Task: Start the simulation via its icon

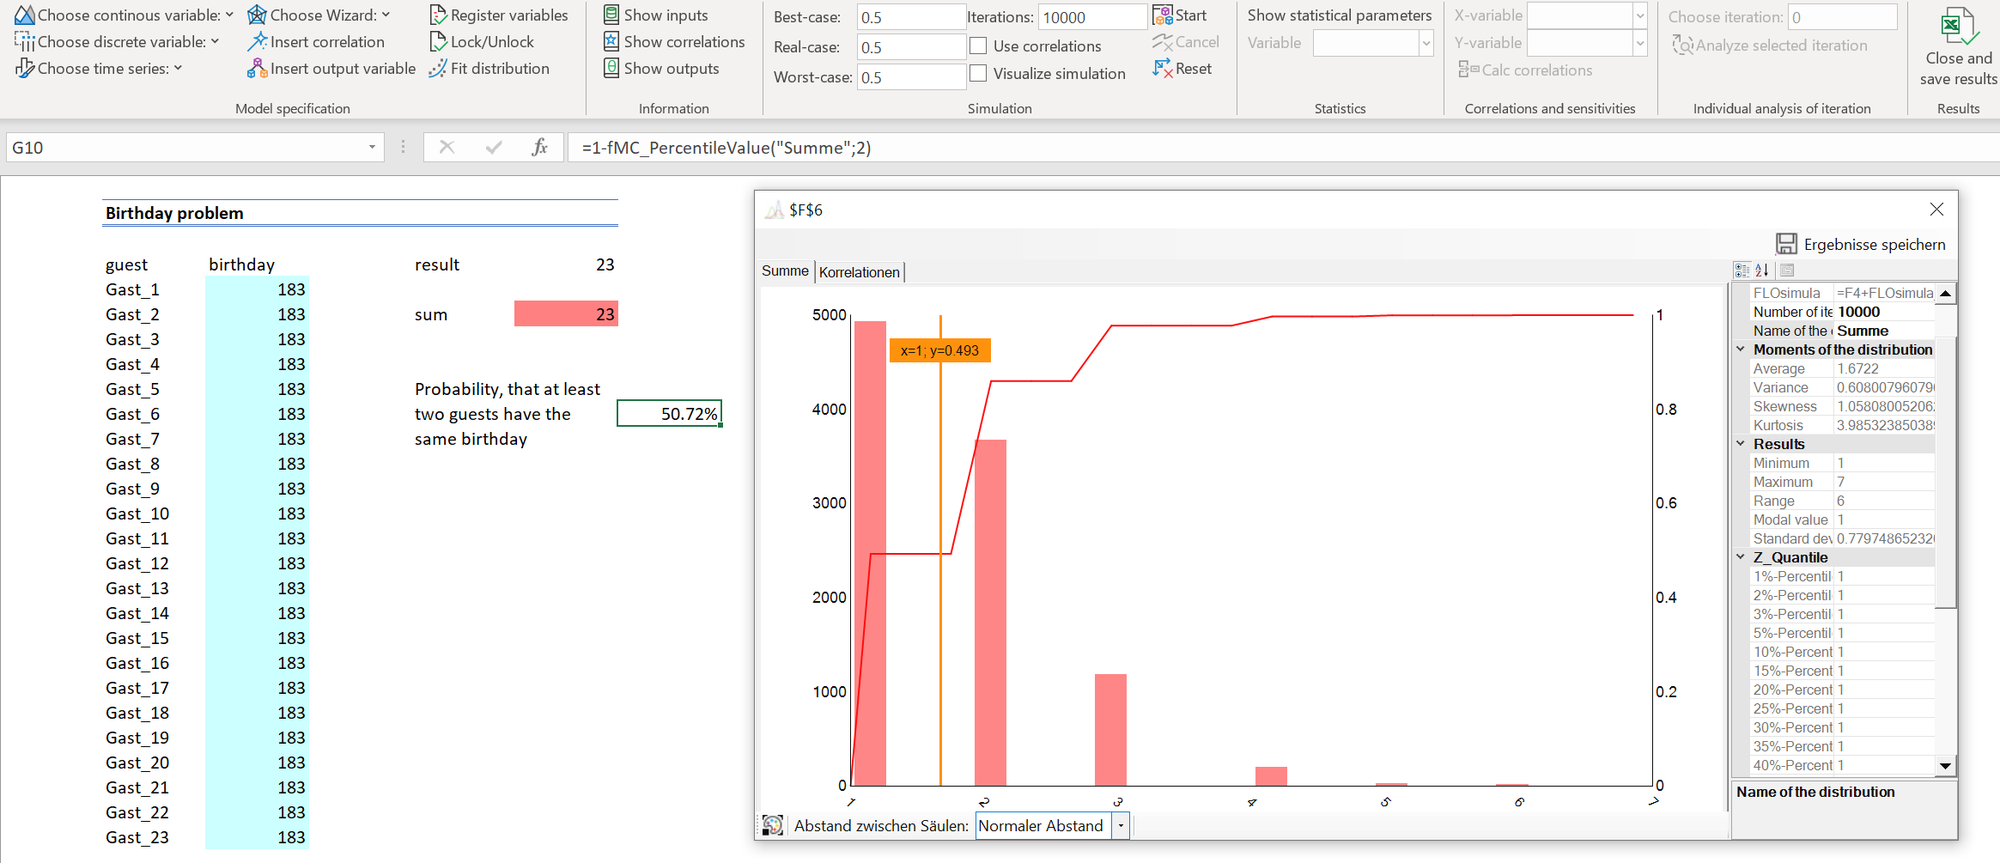Action: pos(1162,15)
